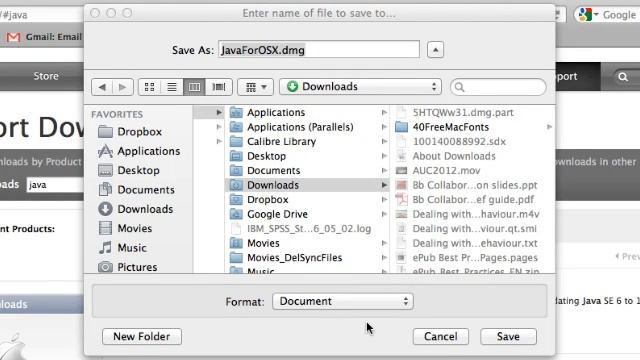Click the Save button
640x360 pixels.
[508, 336]
